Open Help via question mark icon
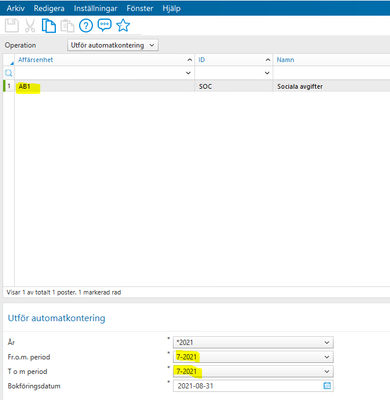 86,26
